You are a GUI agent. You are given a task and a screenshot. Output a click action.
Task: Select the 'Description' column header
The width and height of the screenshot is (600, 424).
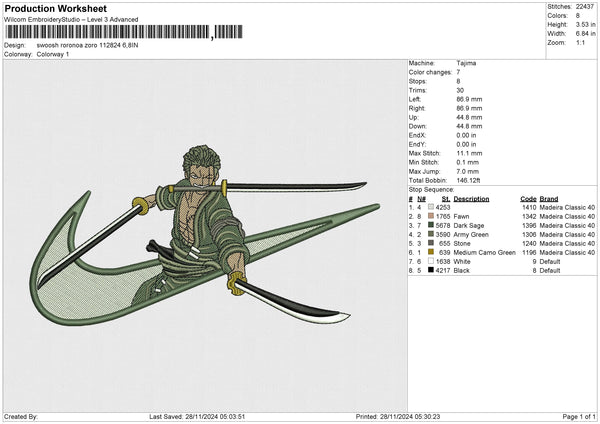(471, 199)
